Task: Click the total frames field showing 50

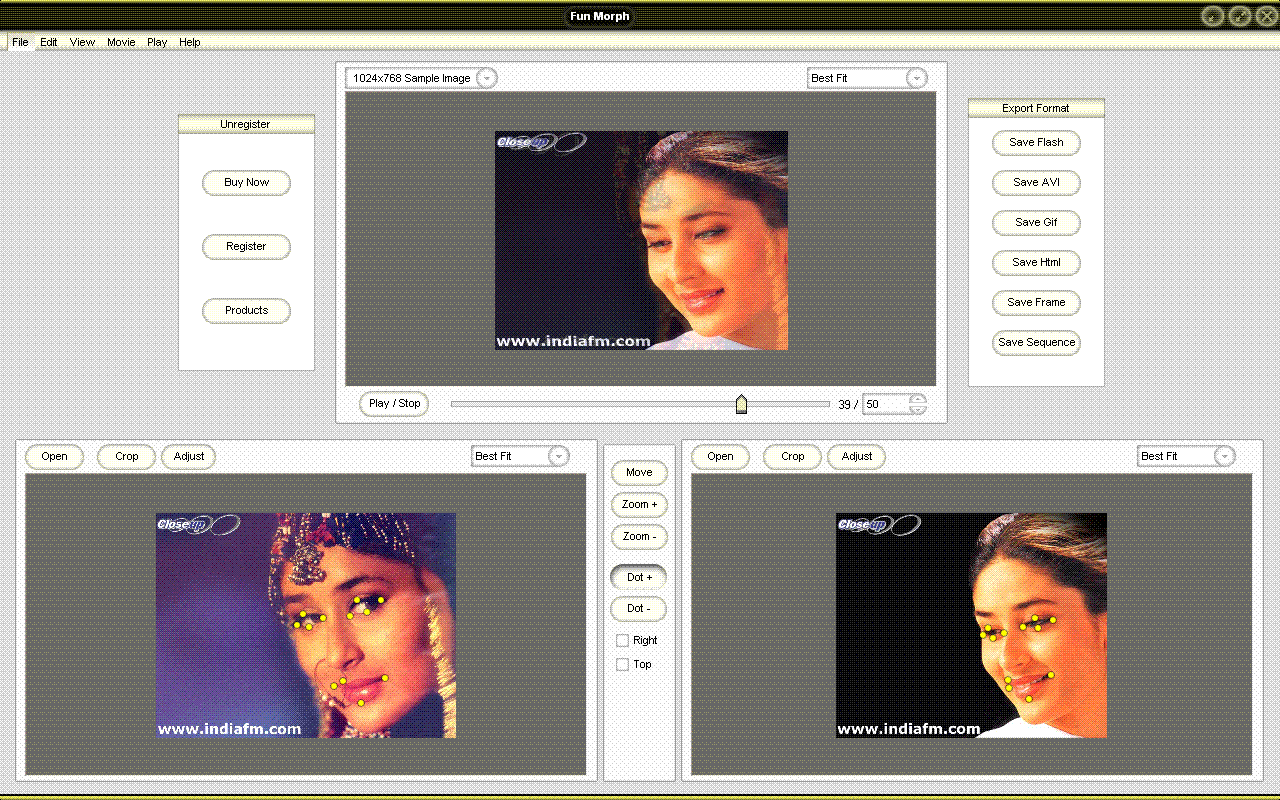Action: pos(886,404)
